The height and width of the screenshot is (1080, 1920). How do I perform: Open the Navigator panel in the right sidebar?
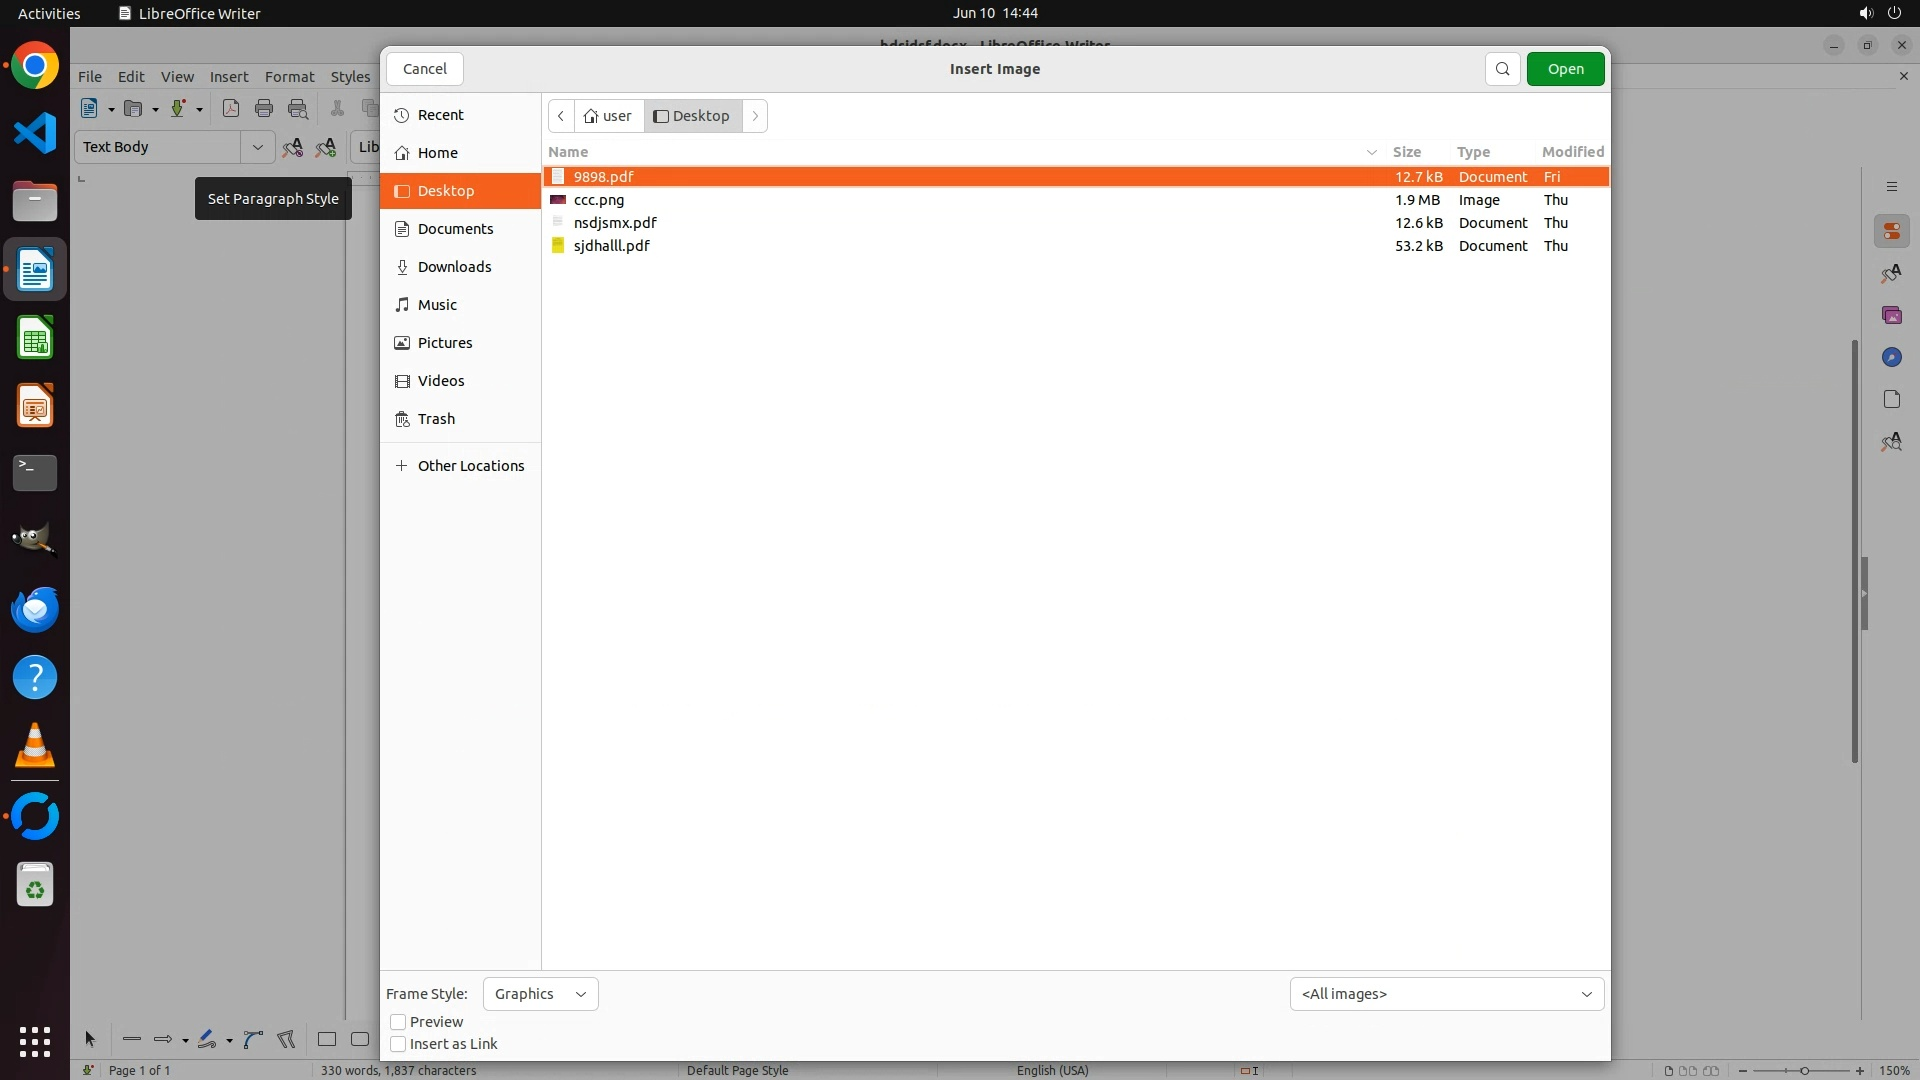[x=1891, y=358]
